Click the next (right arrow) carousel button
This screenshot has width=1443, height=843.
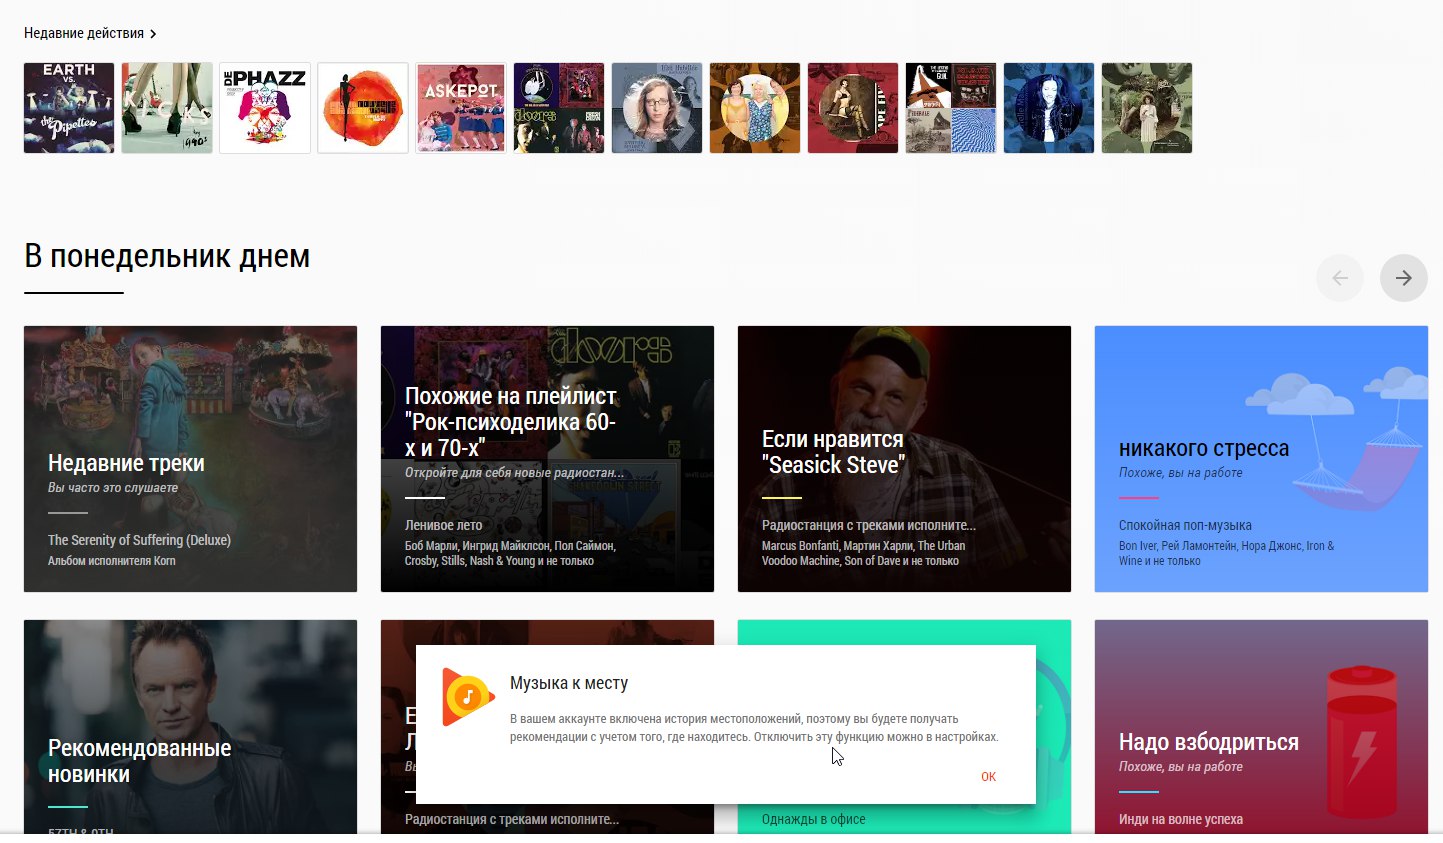pos(1404,278)
